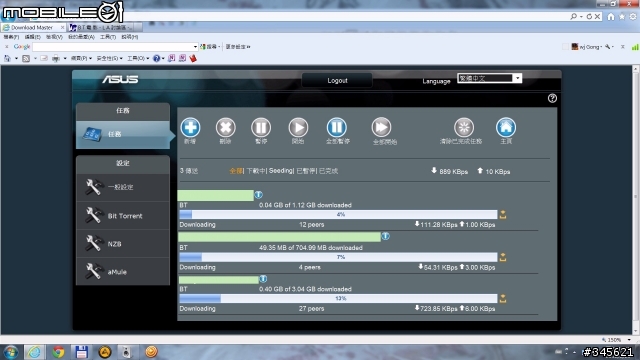Screen dimensions: 640x360
Task: Click the blue help icon in command bar
Action: [156, 58]
